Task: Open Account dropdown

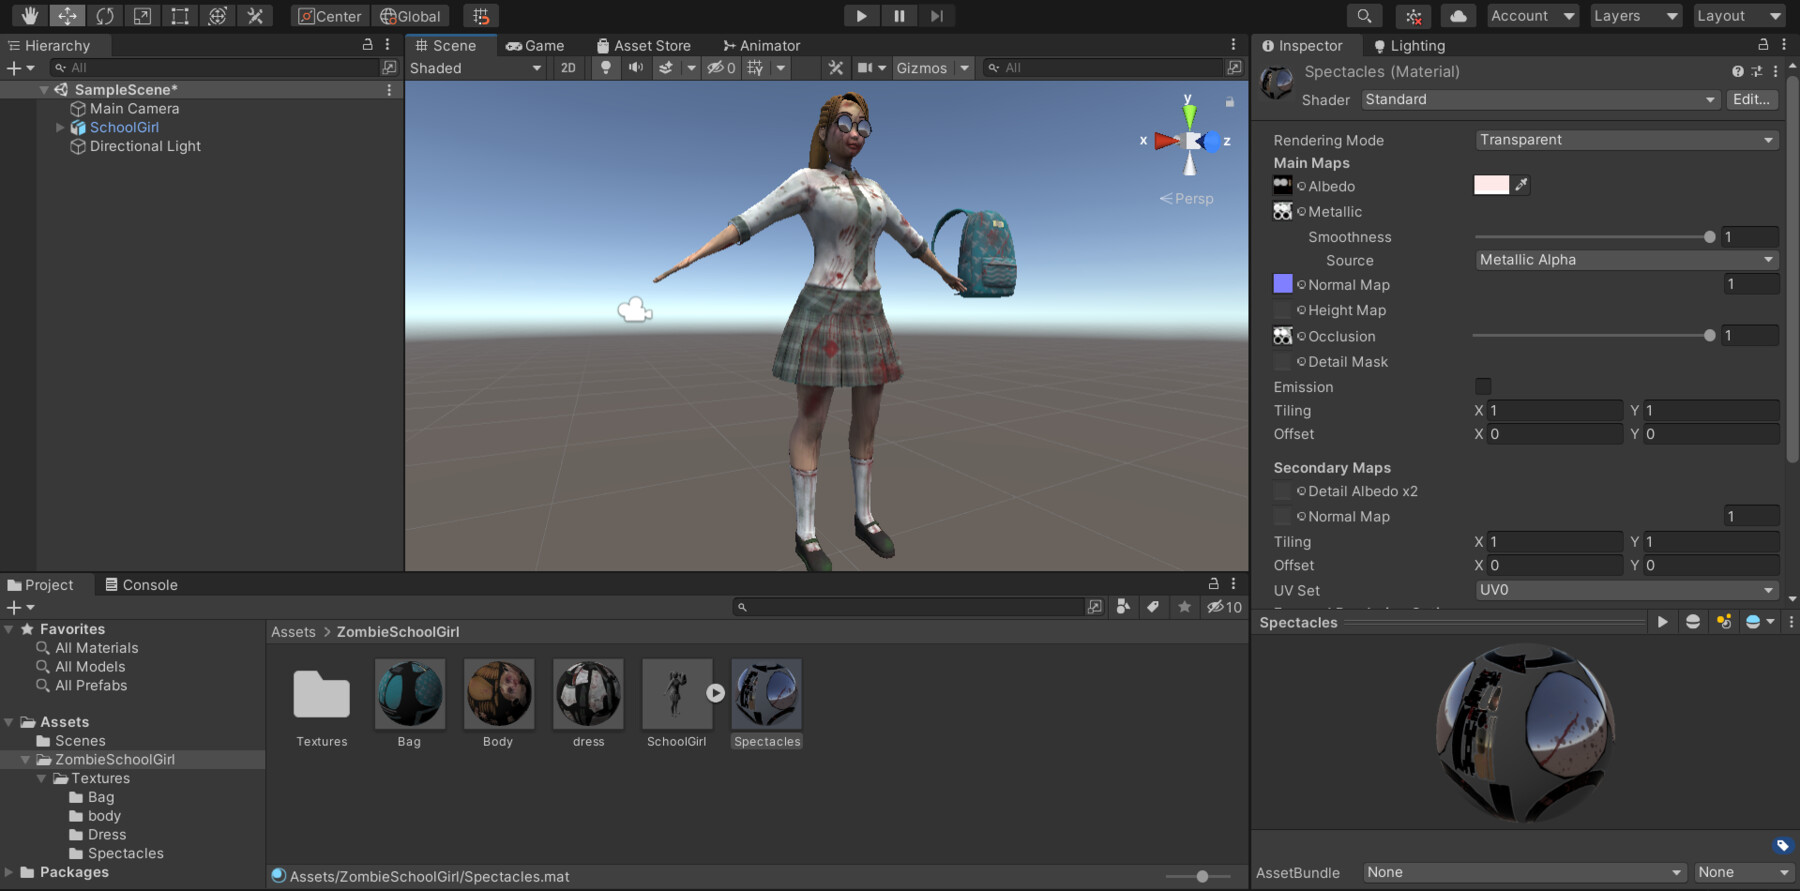Action: point(1532,16)
